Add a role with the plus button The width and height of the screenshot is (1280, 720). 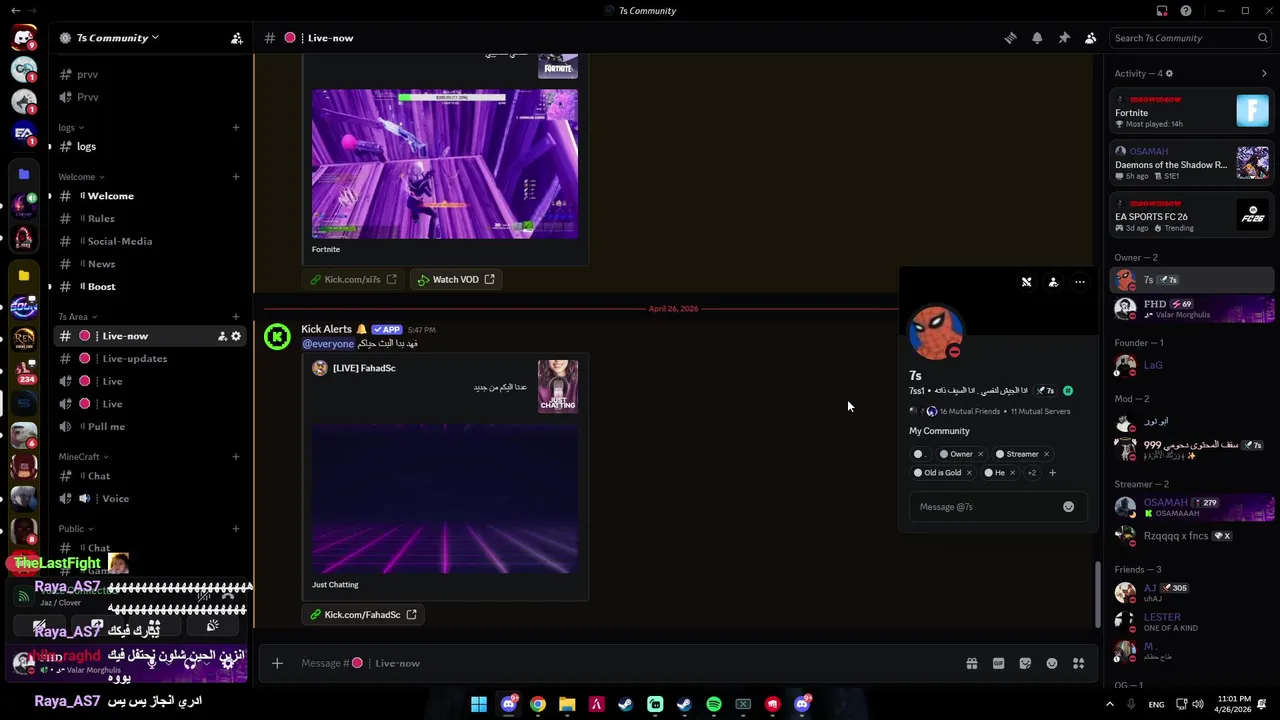pos(1052,473)
